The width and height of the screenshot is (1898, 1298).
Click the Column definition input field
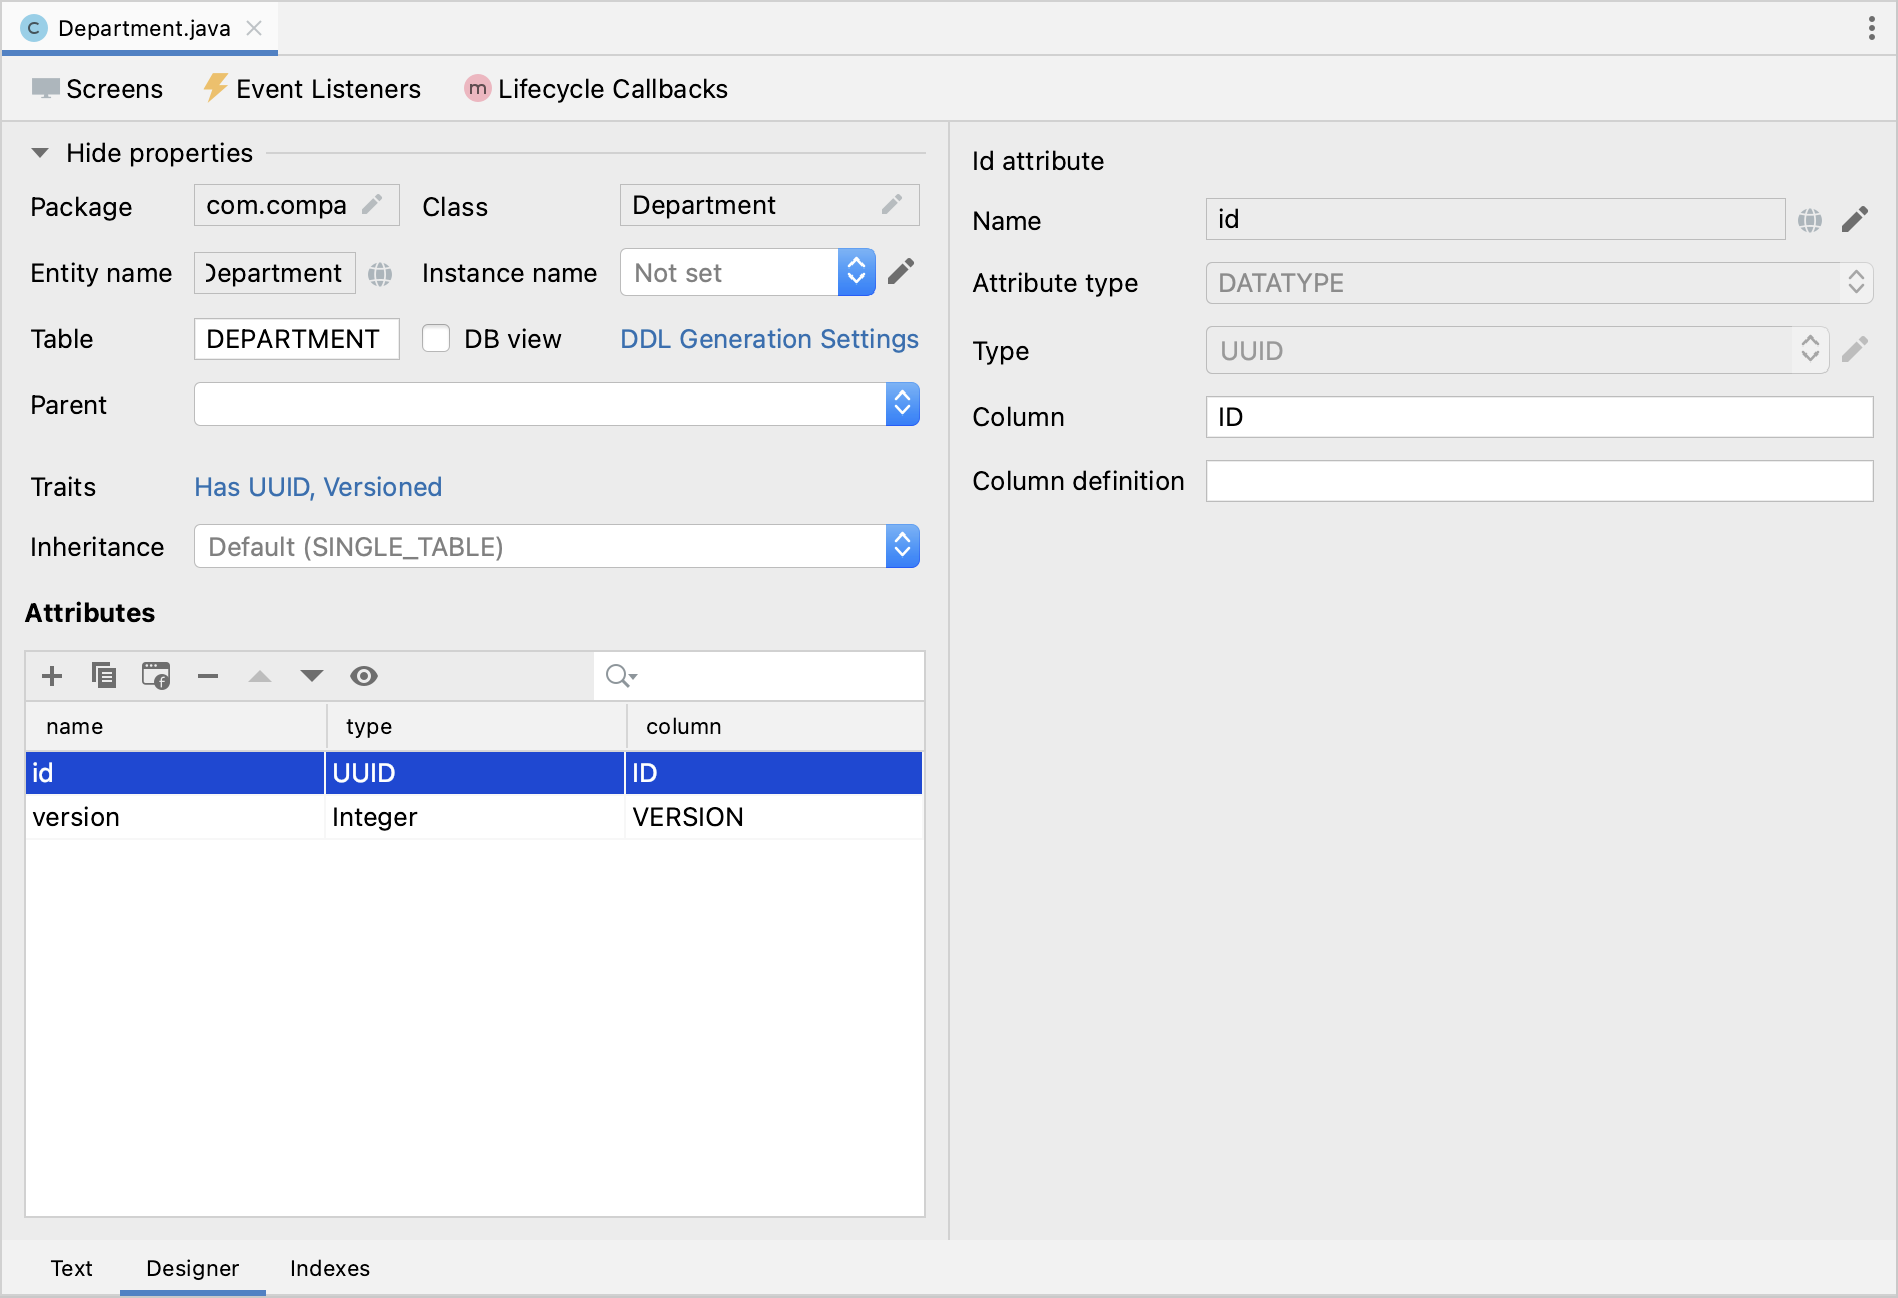1539,481
